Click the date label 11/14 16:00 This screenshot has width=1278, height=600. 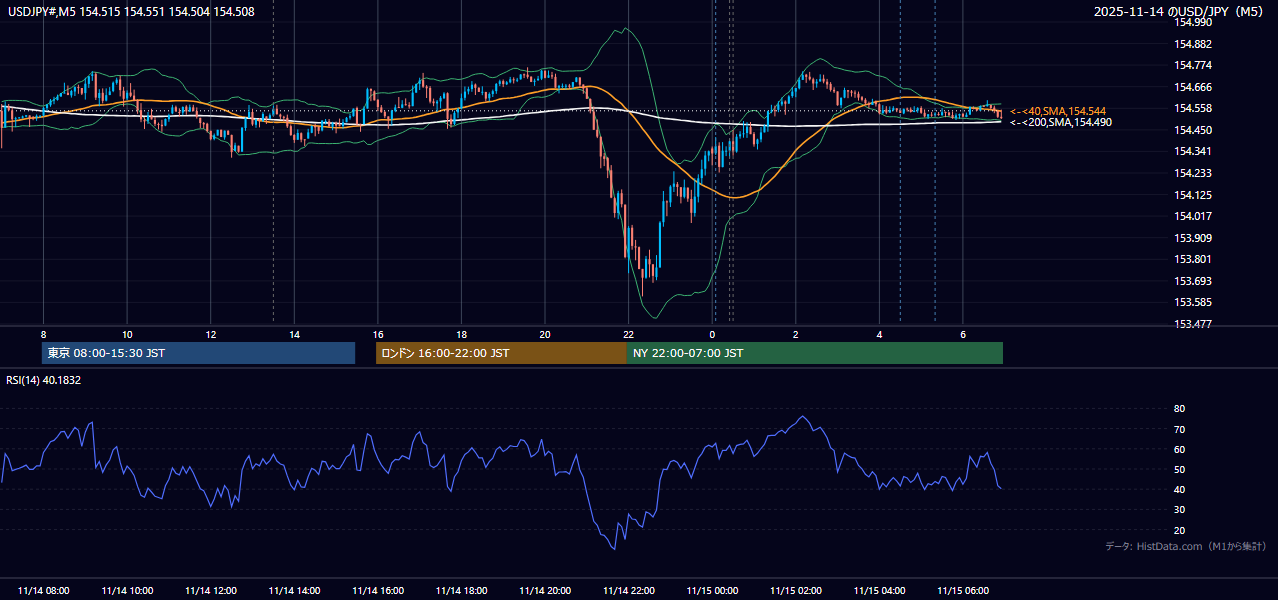click(x=378, y=591)
